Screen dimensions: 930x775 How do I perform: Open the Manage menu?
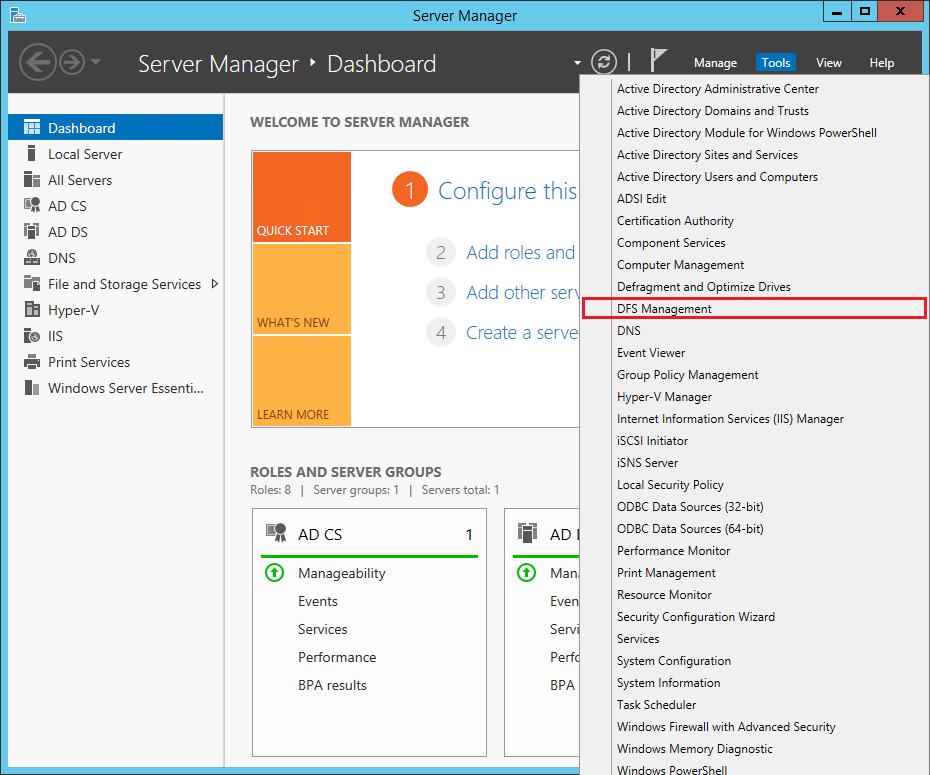click(715, 62)
